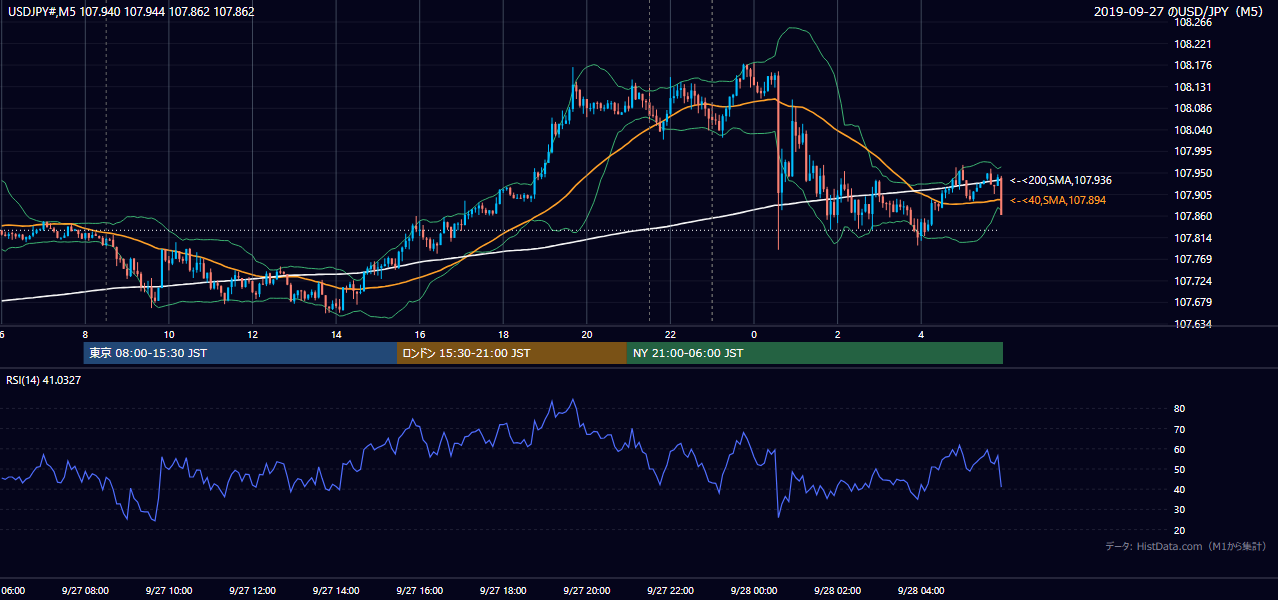Click hour tick 14 under the price chart

(336, 334)
